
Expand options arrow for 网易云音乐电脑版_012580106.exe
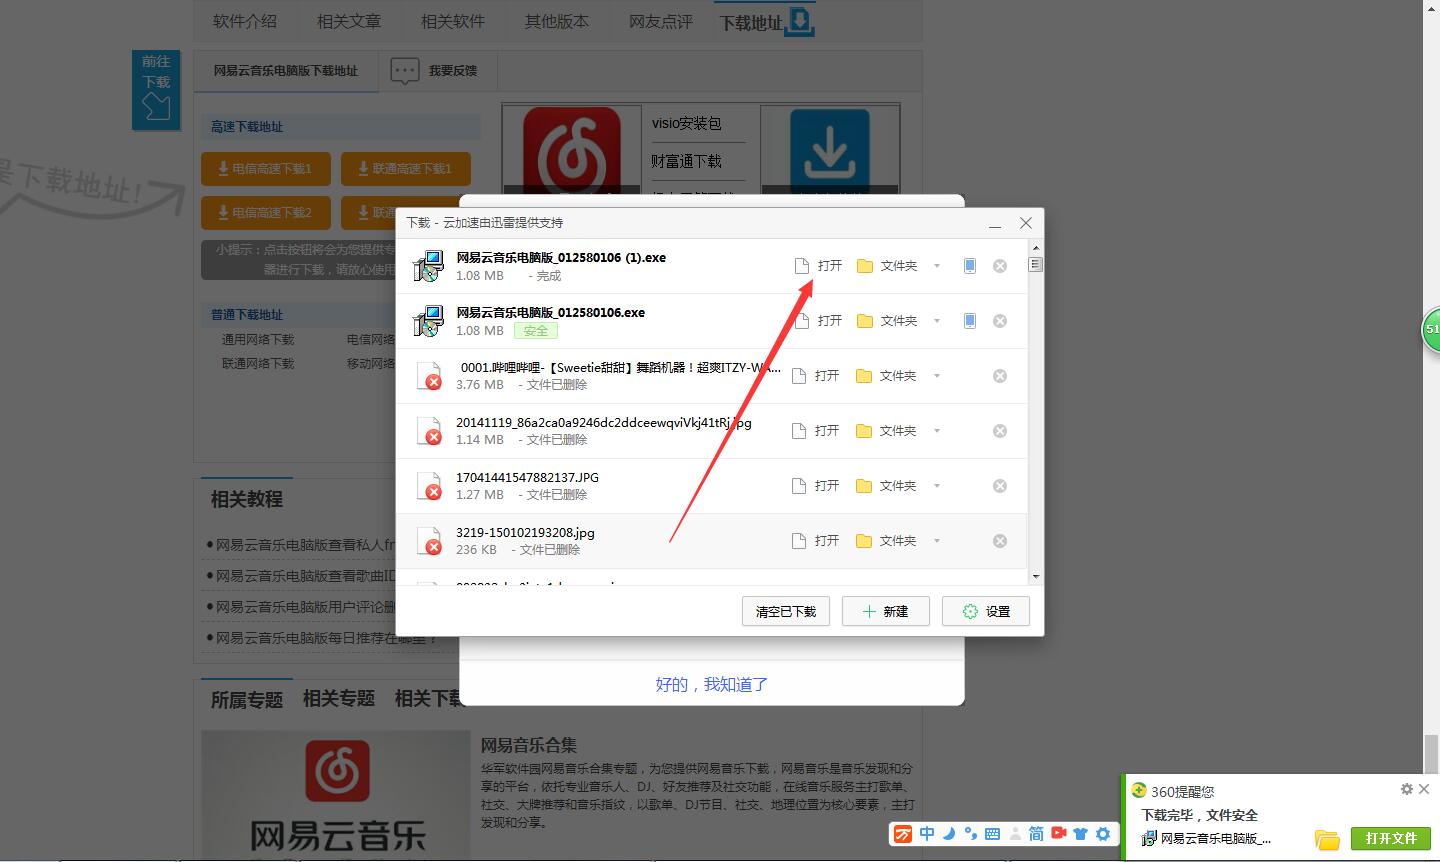(937, 321)
